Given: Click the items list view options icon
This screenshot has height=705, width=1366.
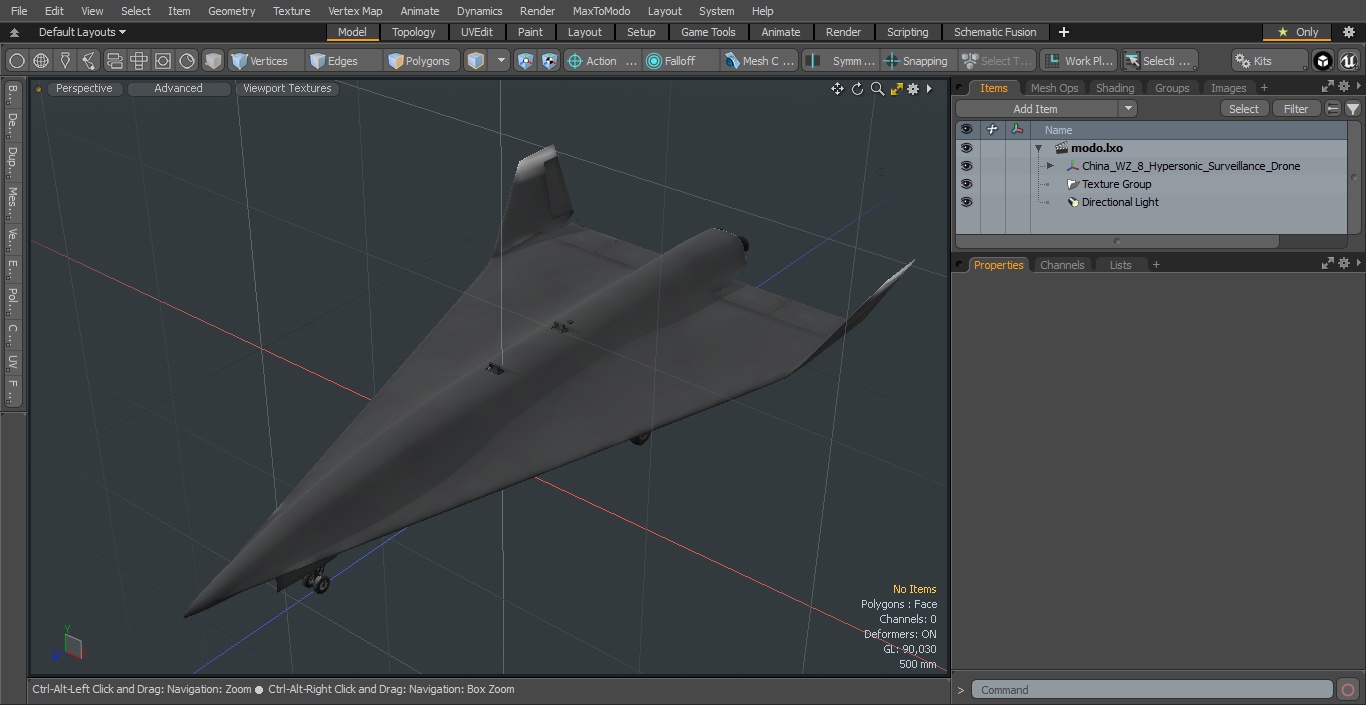Looking at the screenshot, I should [1332, 109].
